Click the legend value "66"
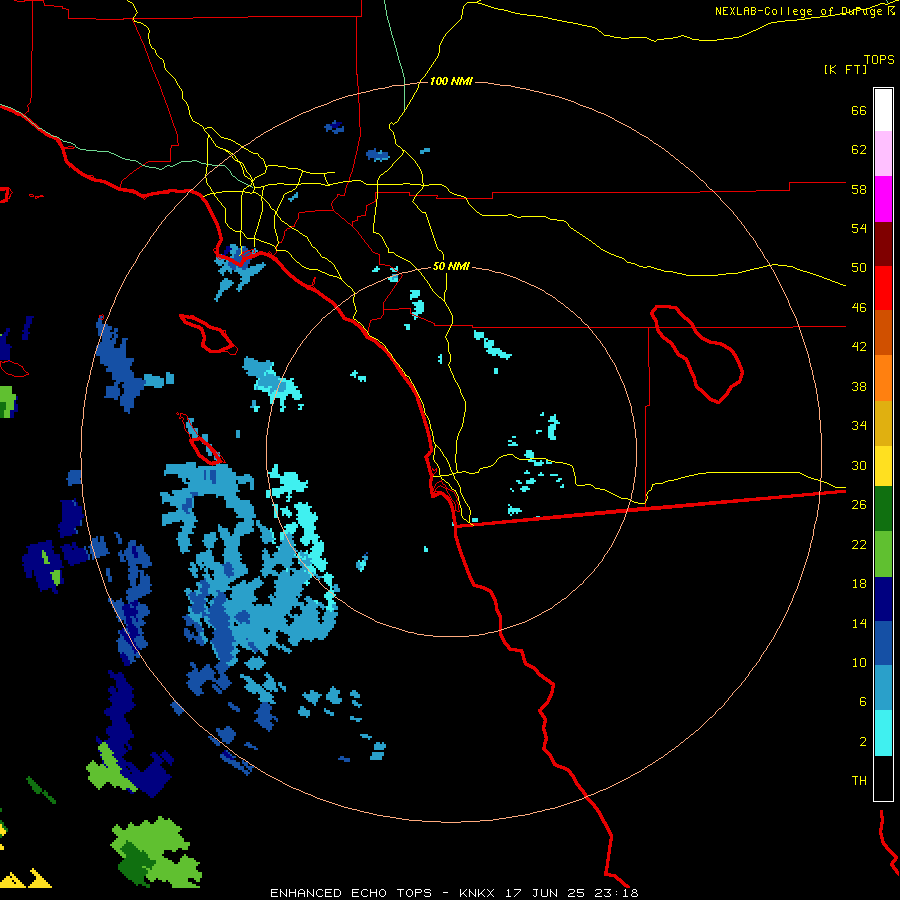900x900 pixels. [x=859, y=110]
